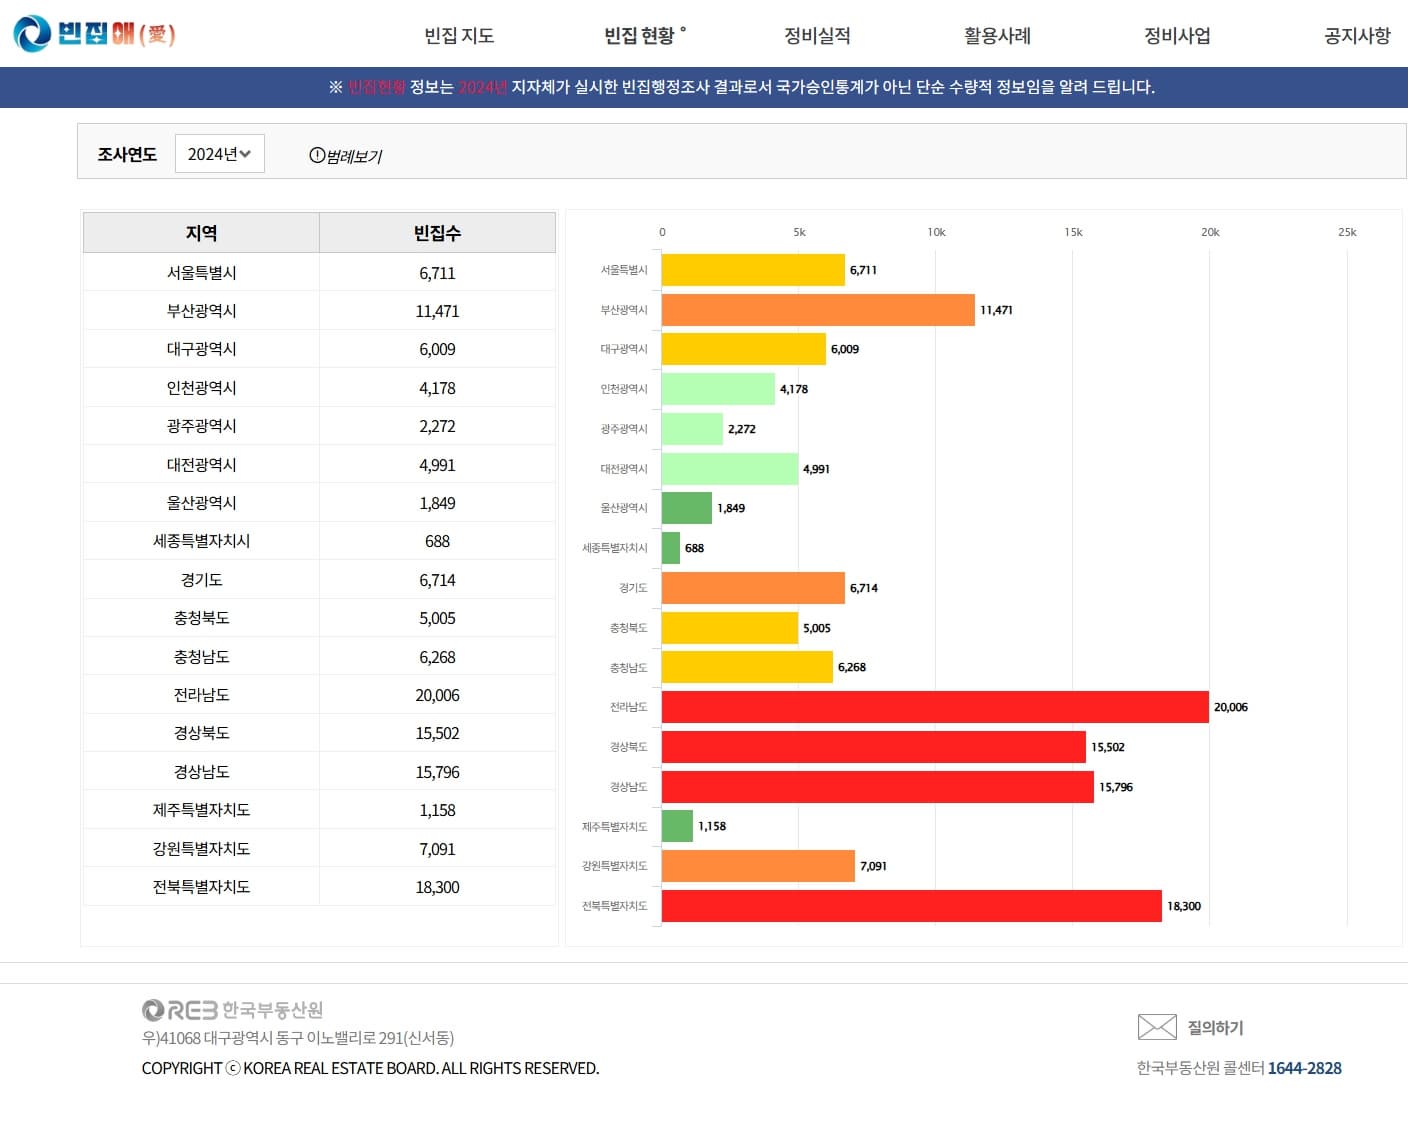This screenshot has height=1136, width=1408.
Task: Expand the degree indicator next to 빈집 현황
Action: pos(686,28)
